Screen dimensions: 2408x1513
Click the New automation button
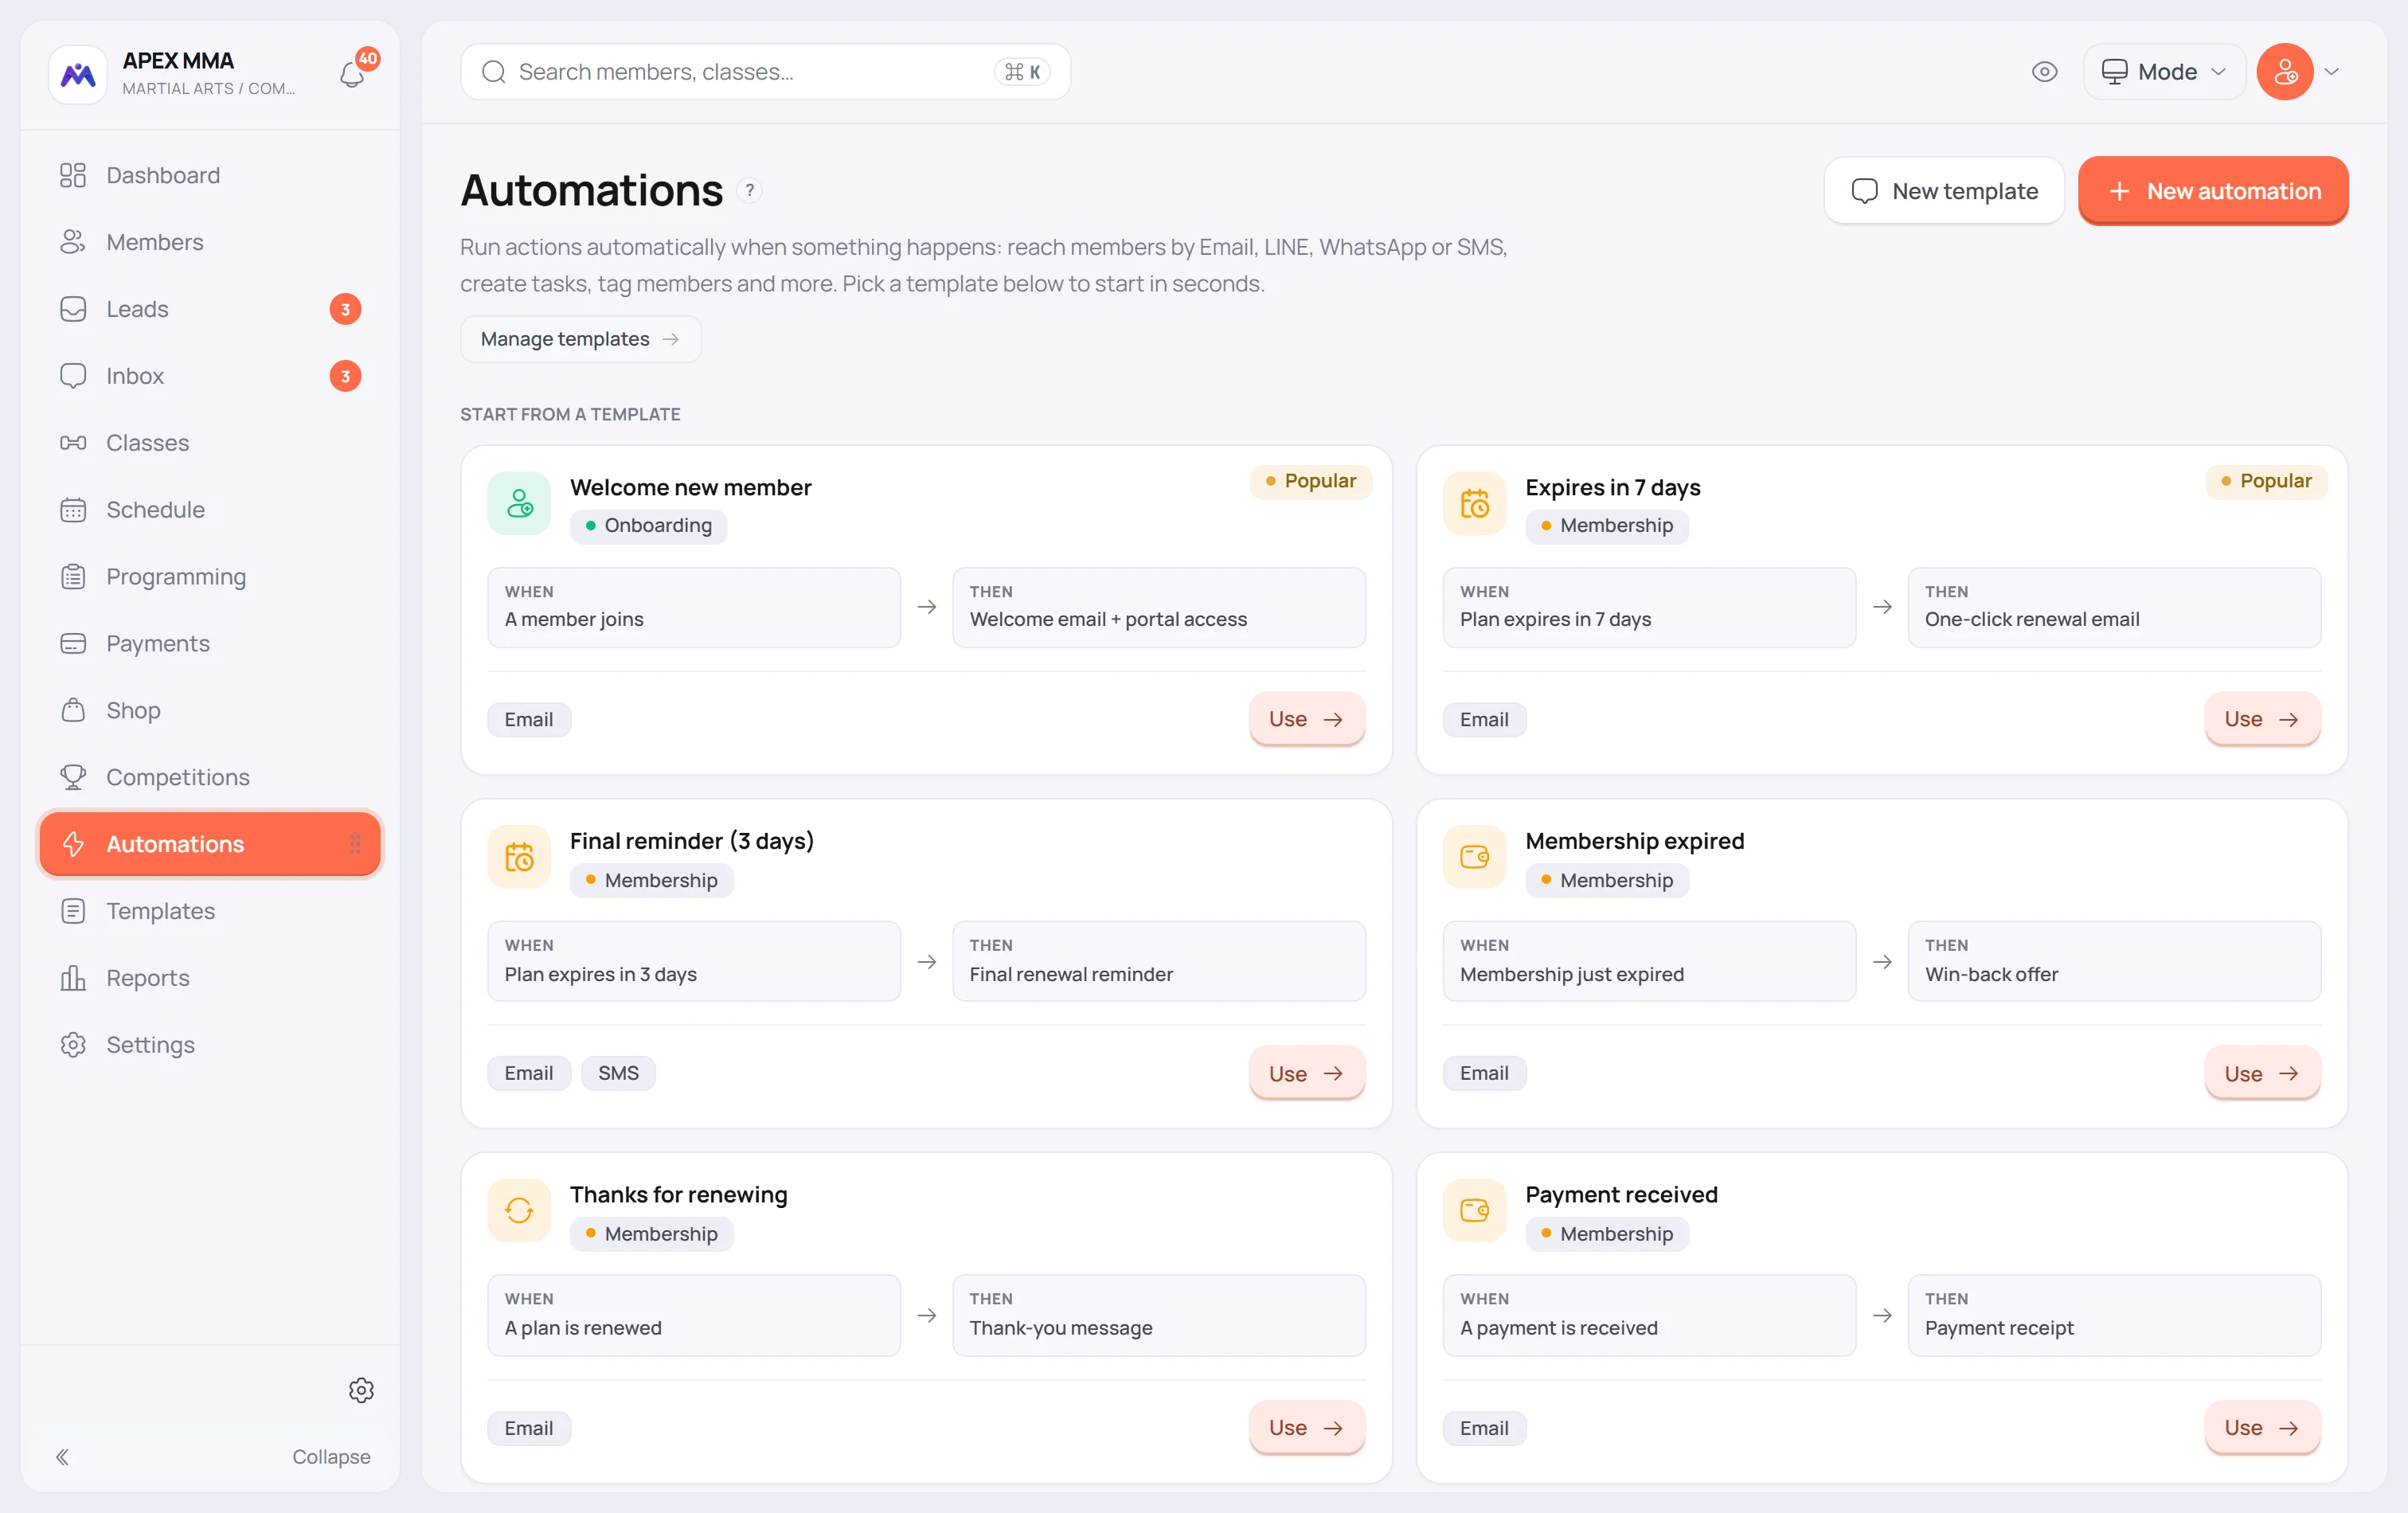point(2213,190)
